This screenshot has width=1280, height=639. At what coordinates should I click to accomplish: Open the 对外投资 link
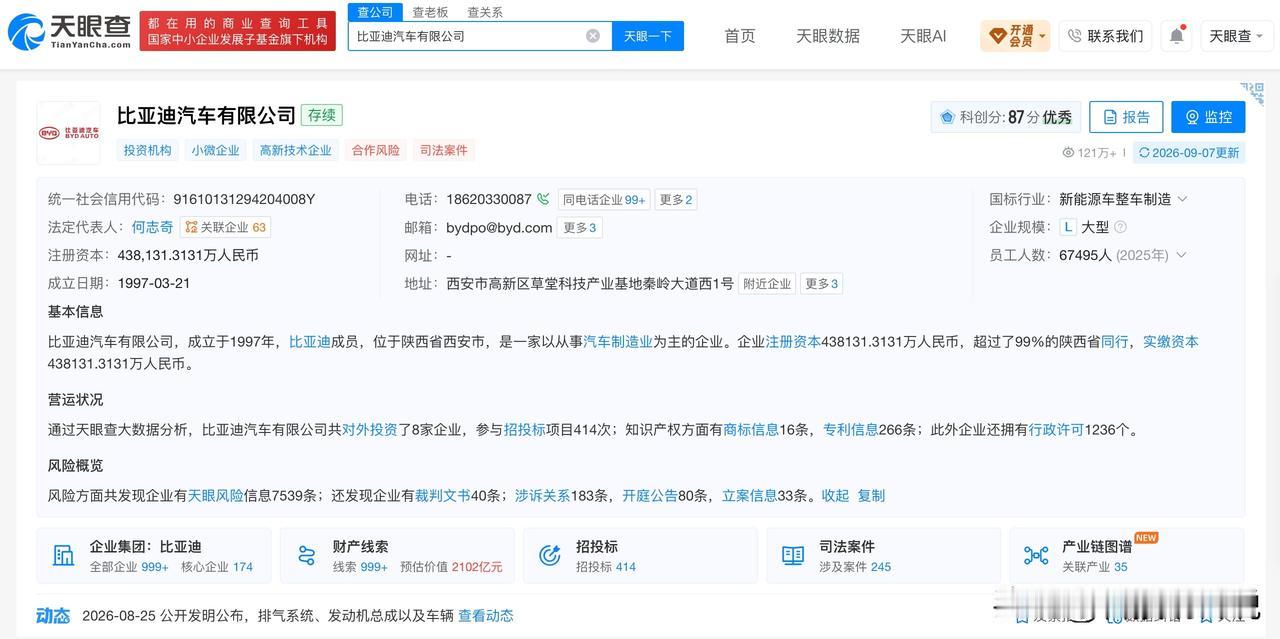point(370,429)
